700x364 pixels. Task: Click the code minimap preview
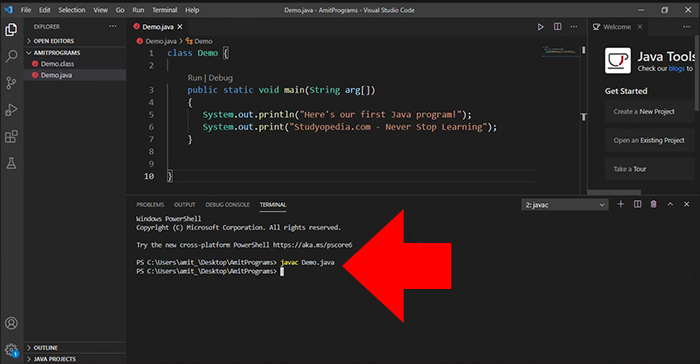tap(560, 51)
